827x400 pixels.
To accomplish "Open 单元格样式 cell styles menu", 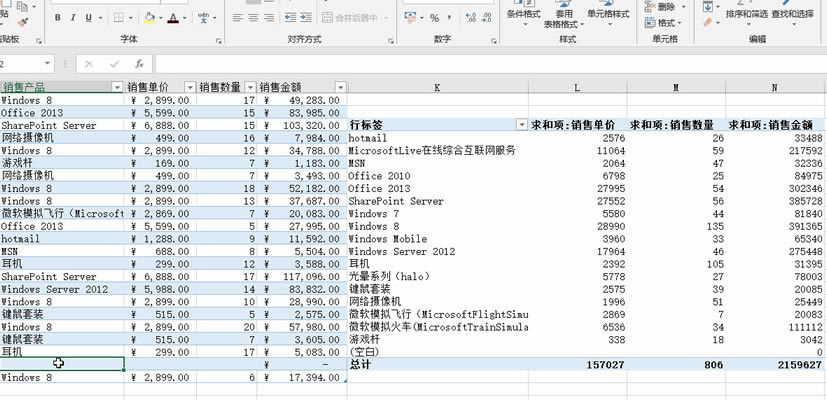I will (608, 14).
